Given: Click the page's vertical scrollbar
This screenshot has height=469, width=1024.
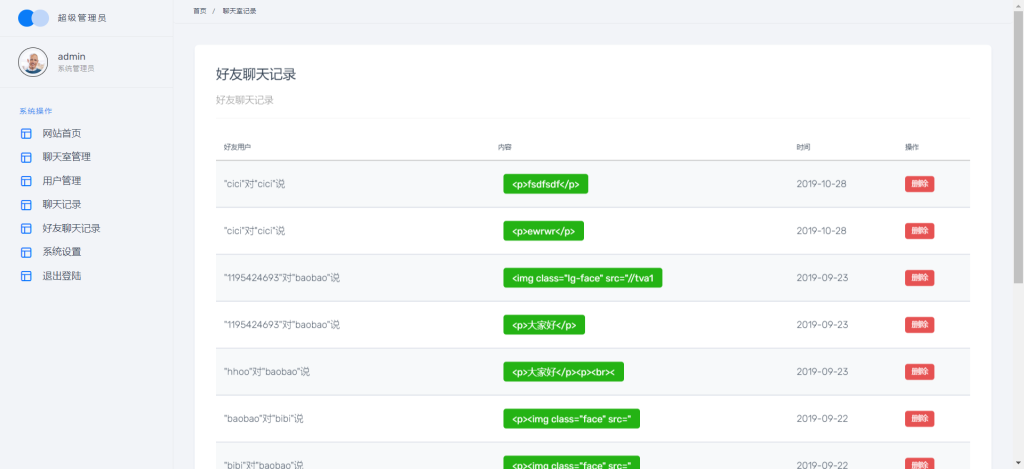Looking at the screenshot, I should (x=1017, y=200).
